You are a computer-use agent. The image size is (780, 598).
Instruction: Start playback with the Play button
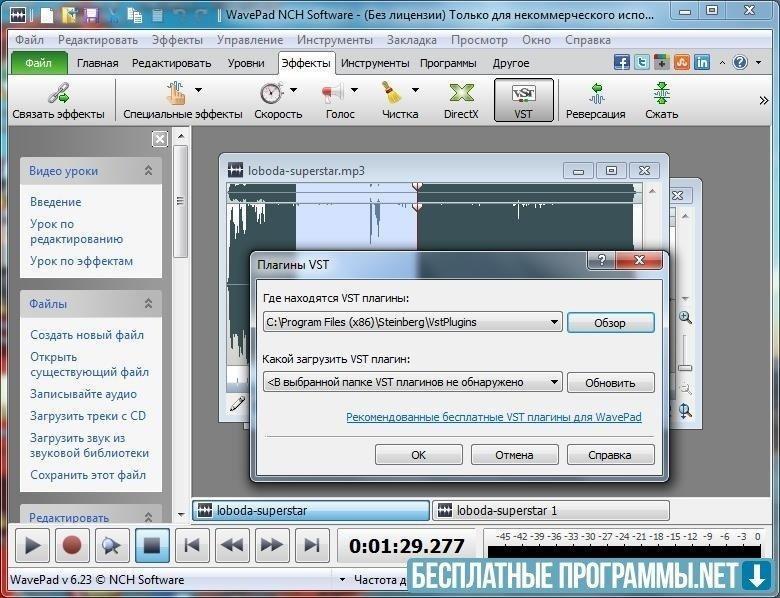coord(32,546)
